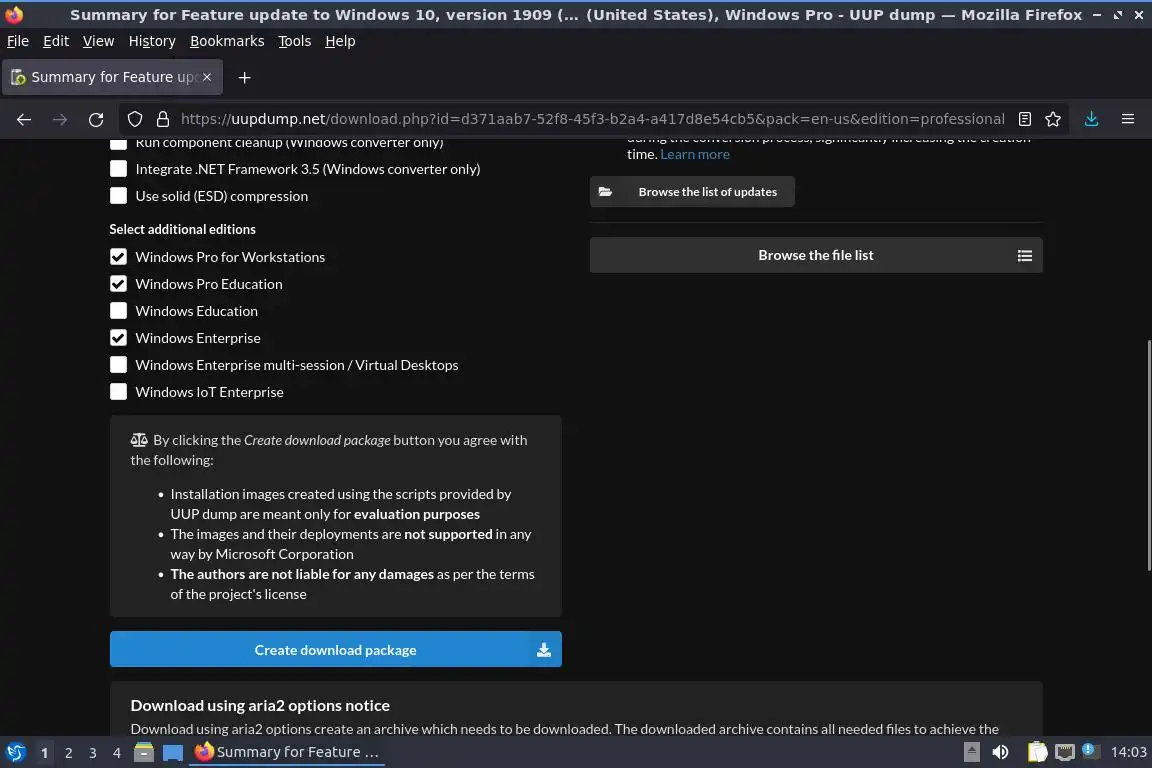Open Firefox downloads panel
The image size is (1152, 768).
point(1091,119)
